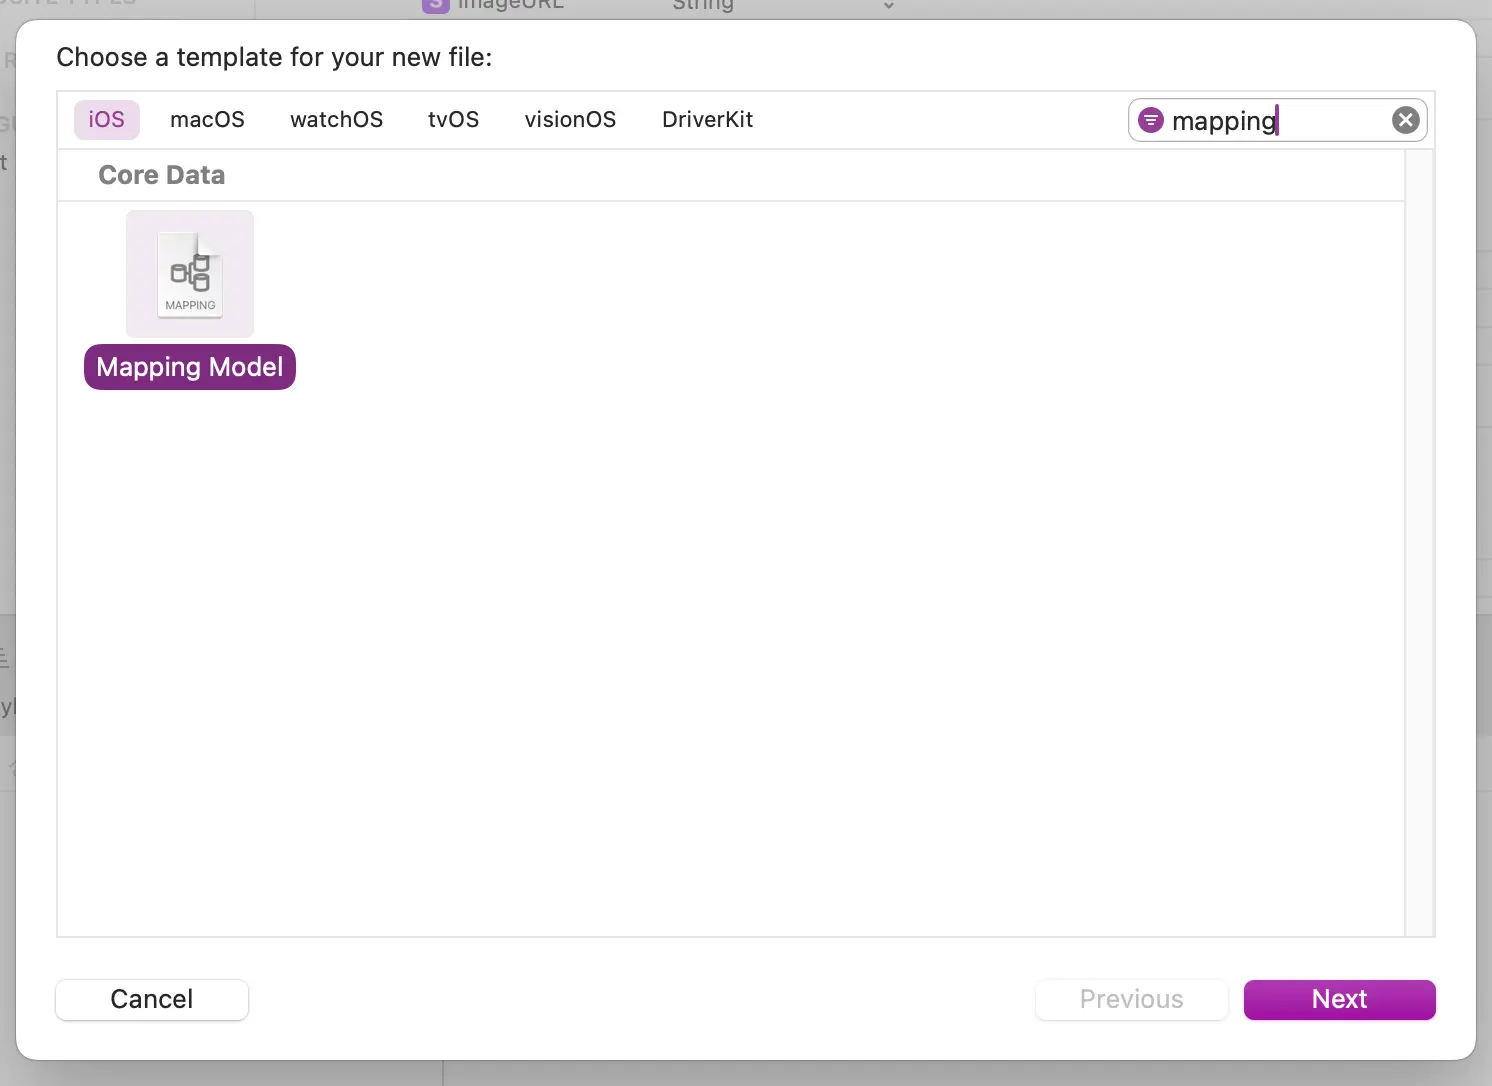This screenshot has width=1492, height=1086.
Task: Click the filter icon in search field
Action: [1151, 121]
